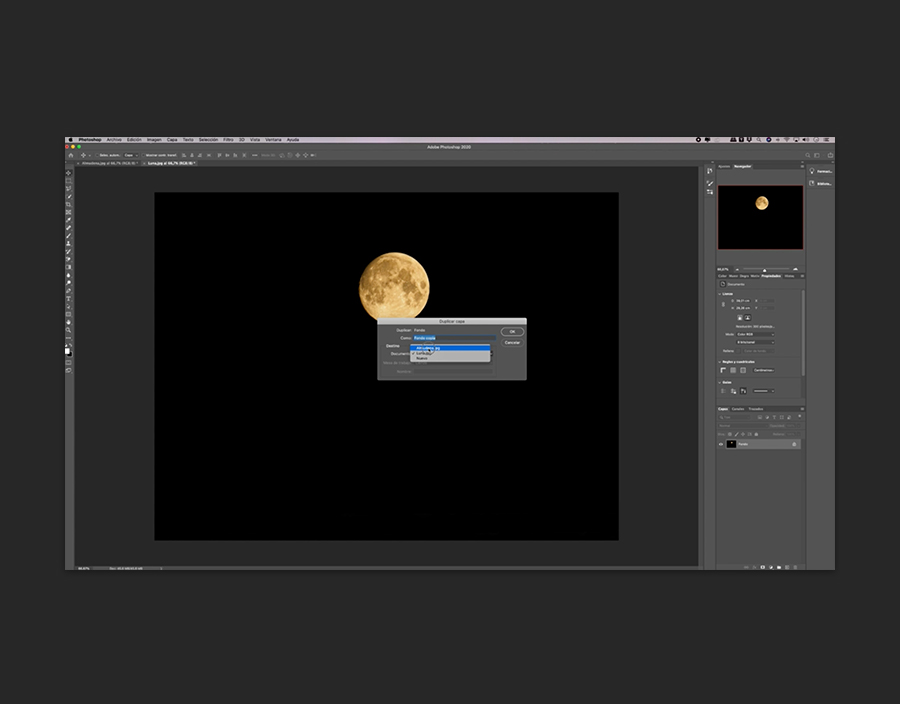This screenshot has width=900, height=704.
Task: Click the portrait orientation icon in Propiedades
Action: pos(740,318)
